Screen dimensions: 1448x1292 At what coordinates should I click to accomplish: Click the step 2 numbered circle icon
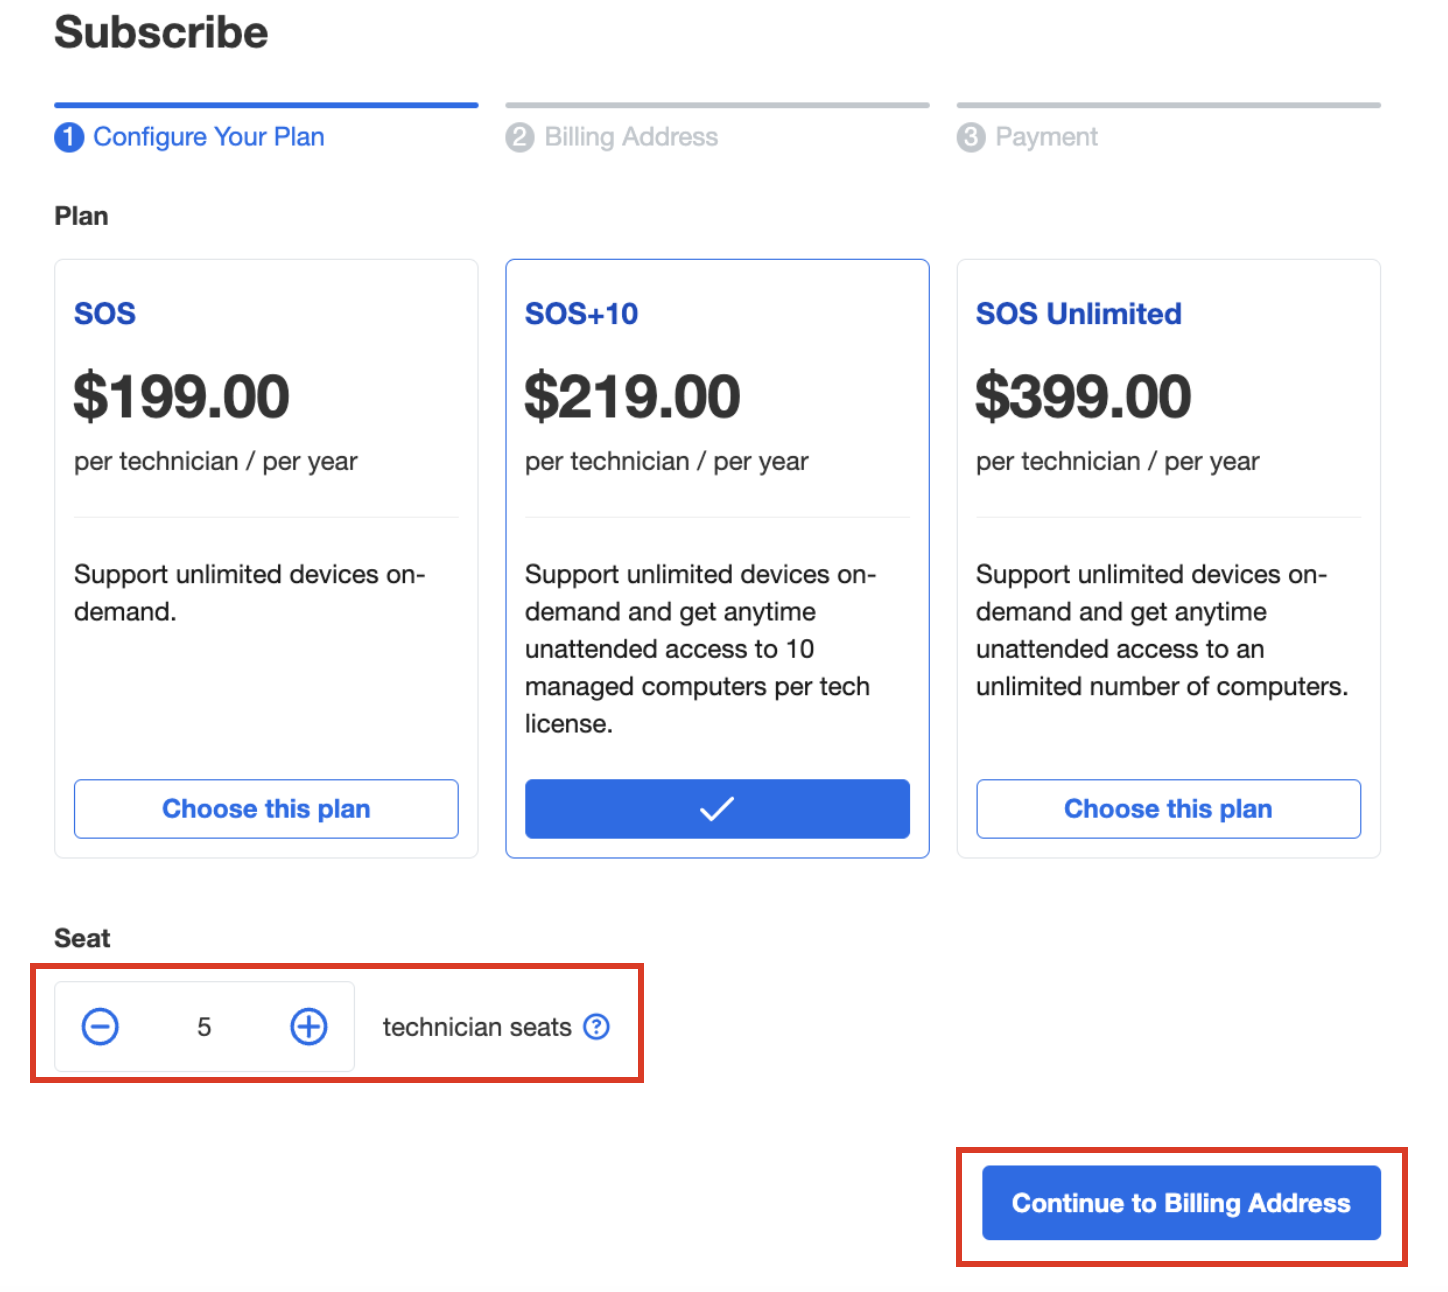520,137
